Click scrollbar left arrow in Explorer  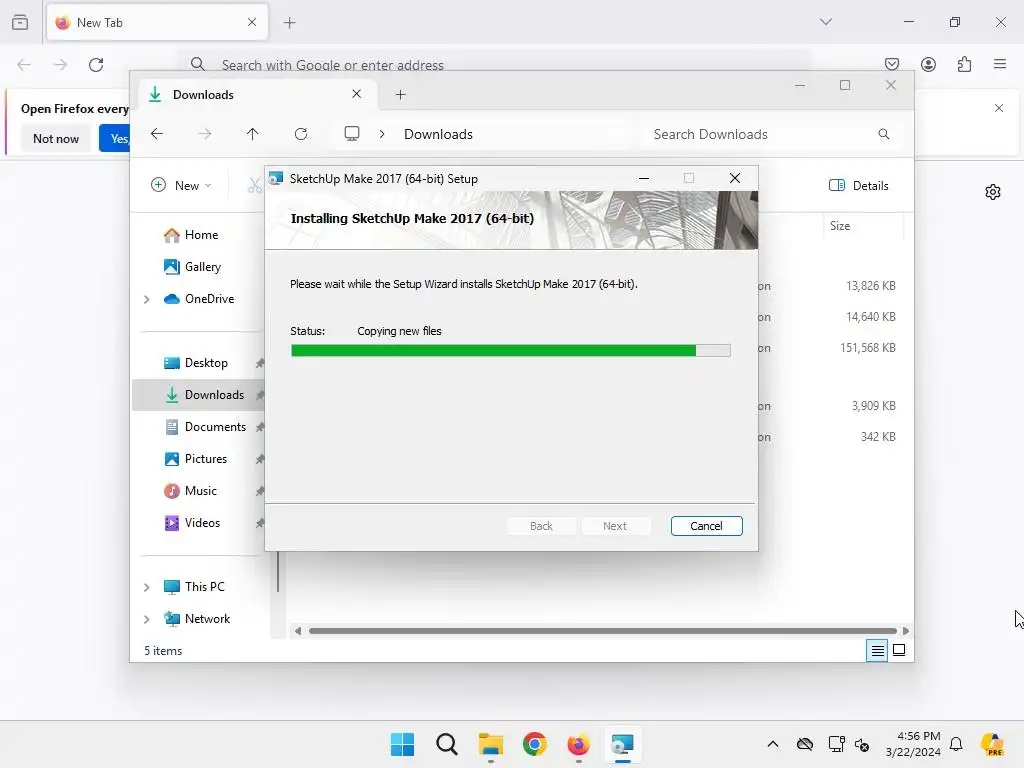tap(298, 631)
